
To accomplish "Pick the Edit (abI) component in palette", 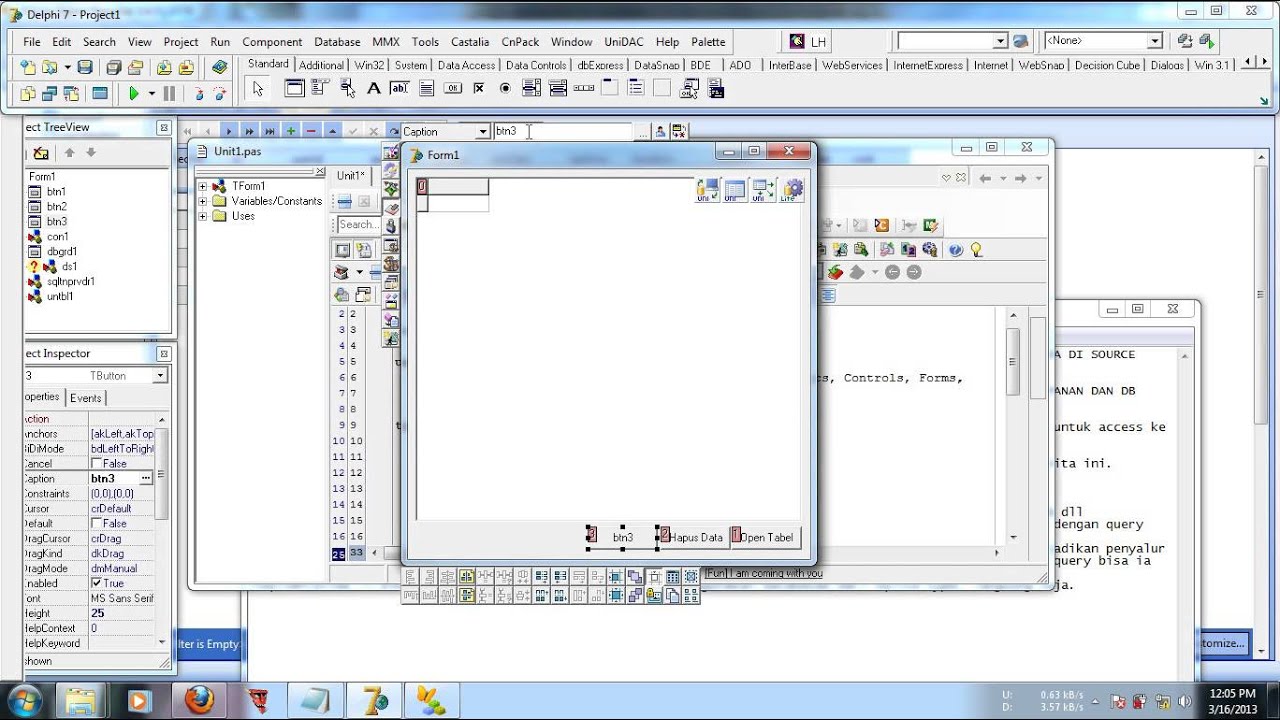I will point(399,88).
